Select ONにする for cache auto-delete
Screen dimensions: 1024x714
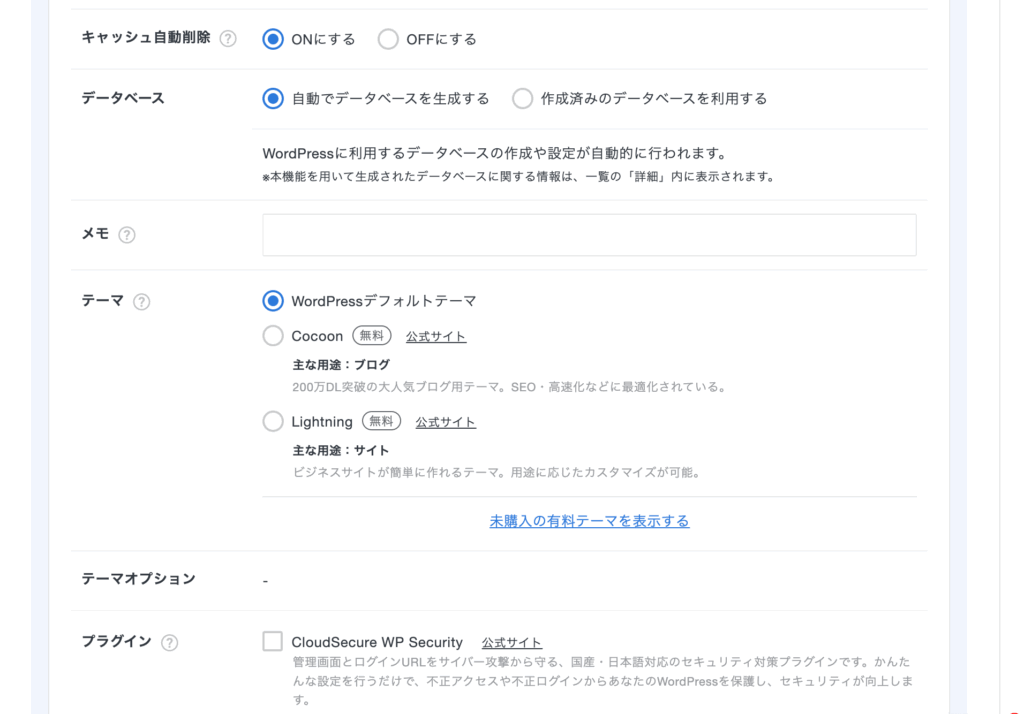273,39
